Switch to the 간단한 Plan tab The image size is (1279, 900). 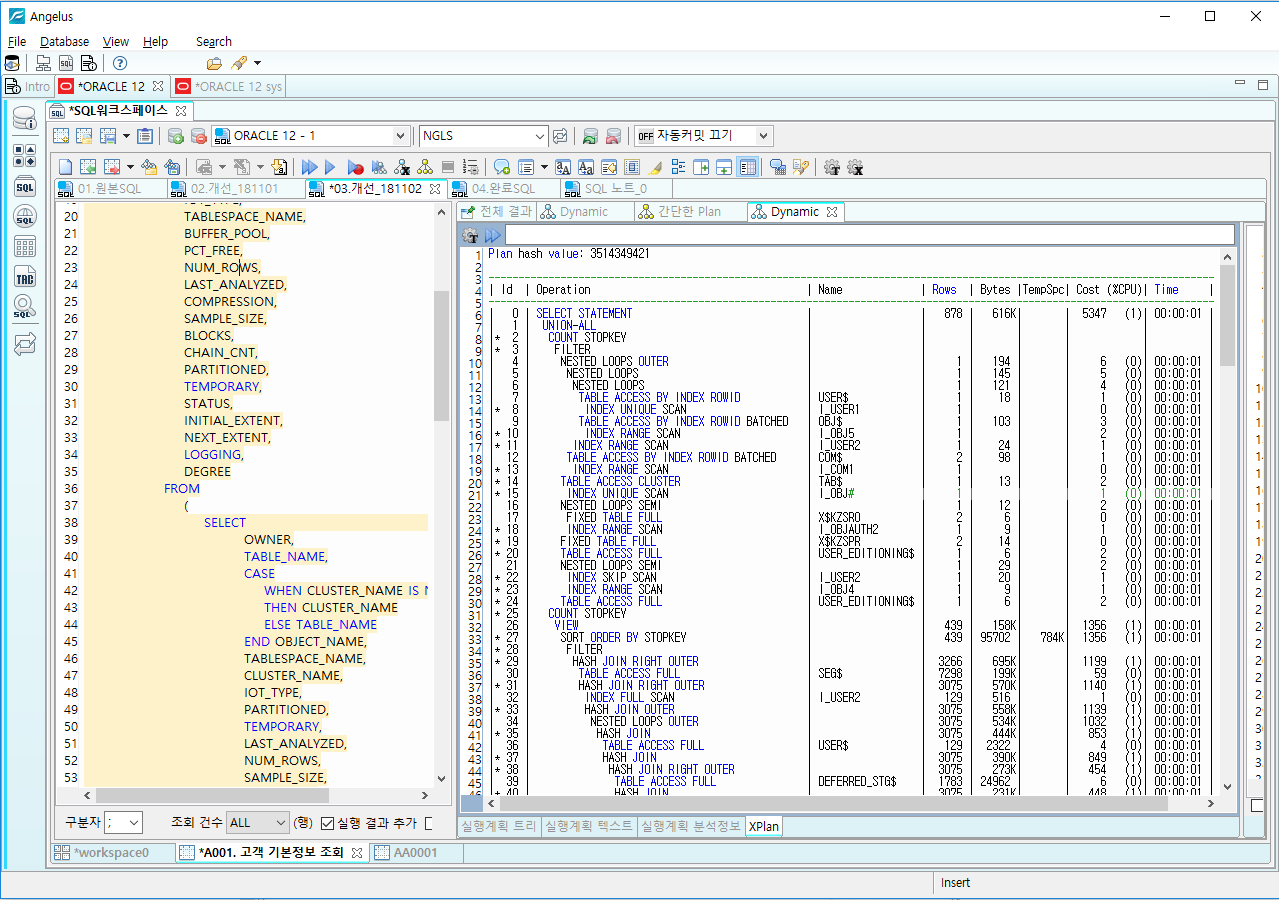[690, 212]
